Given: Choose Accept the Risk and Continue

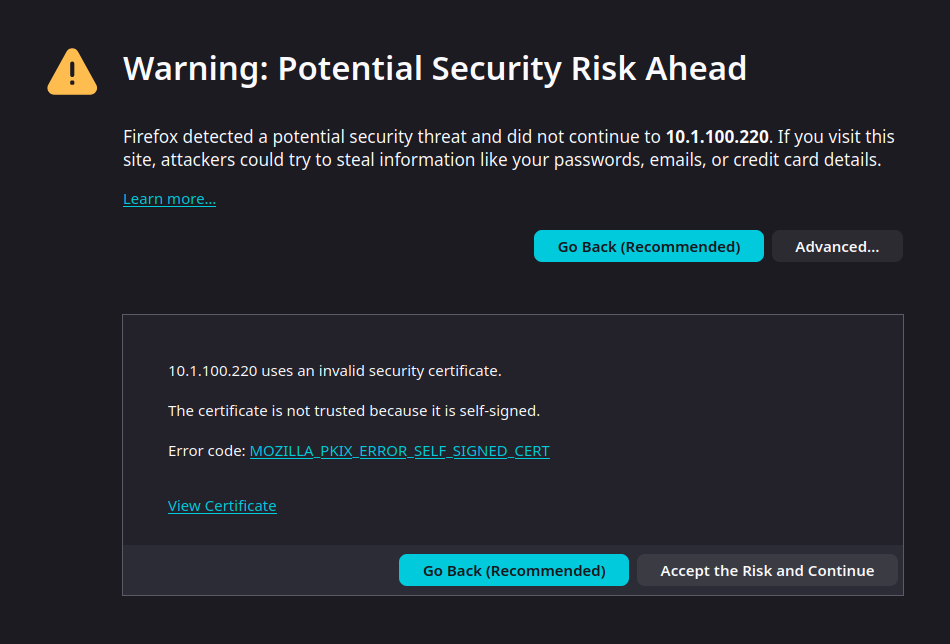Looking at the screenshot, I should coord(767,570).
